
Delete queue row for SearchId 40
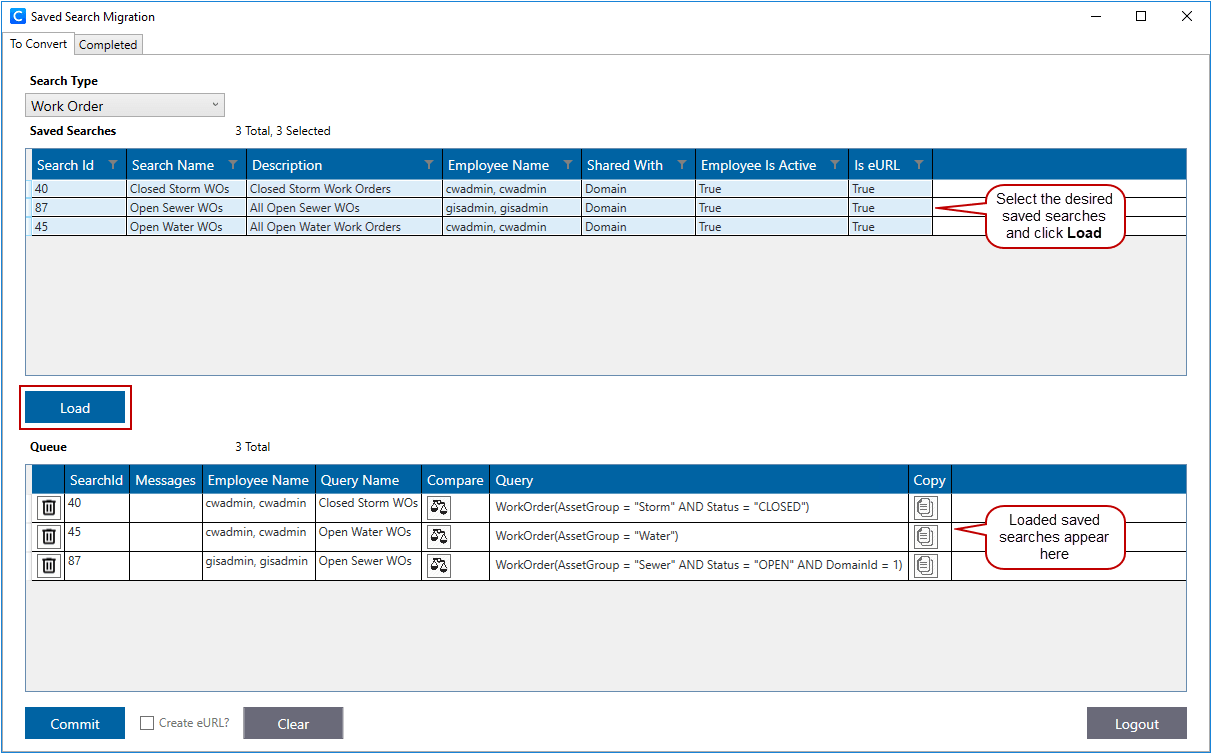[x=48, y=507]
